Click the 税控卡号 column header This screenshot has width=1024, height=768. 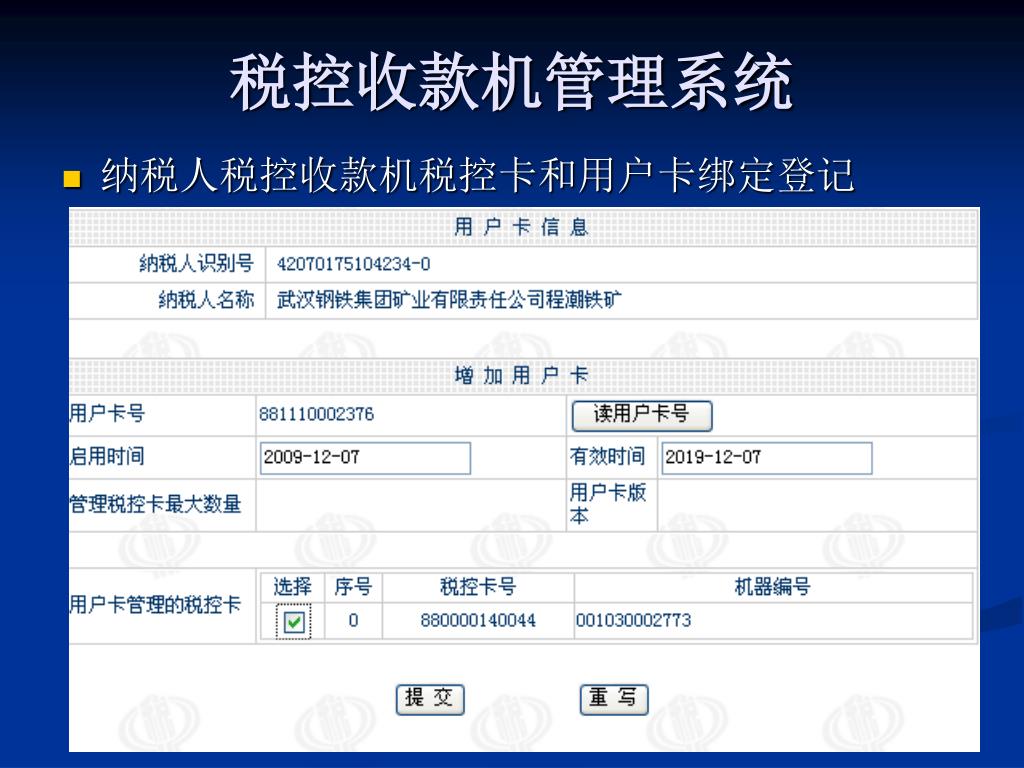click(x=478, y=587)
